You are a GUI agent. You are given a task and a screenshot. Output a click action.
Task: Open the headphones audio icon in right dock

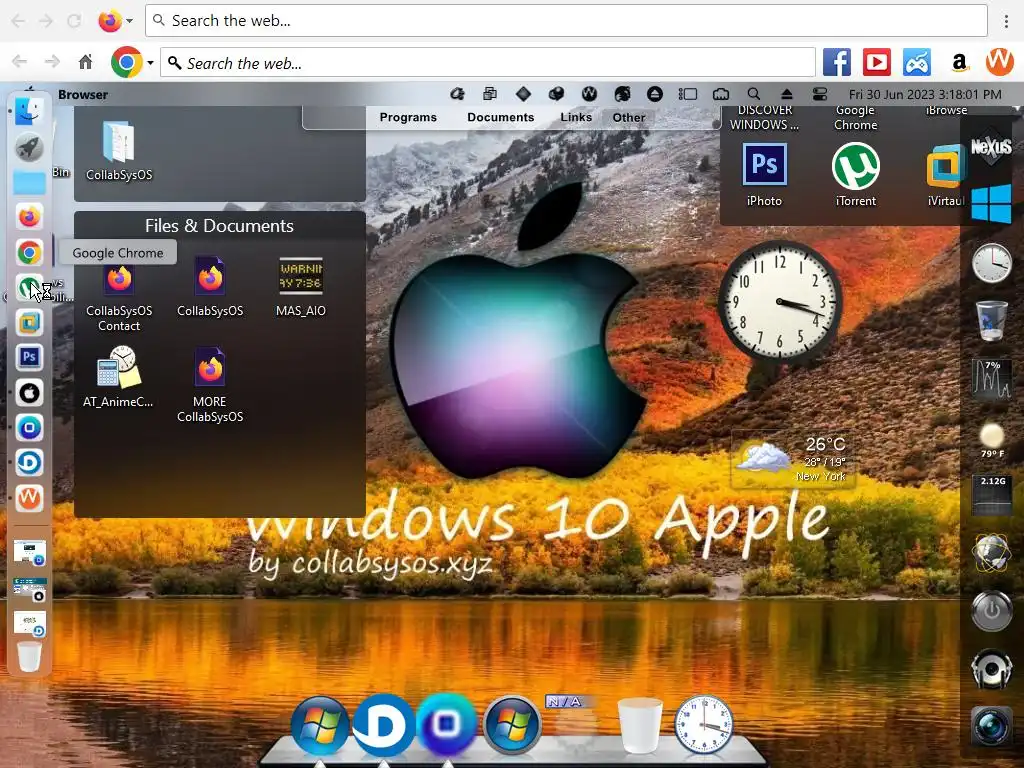click(991, 669)
